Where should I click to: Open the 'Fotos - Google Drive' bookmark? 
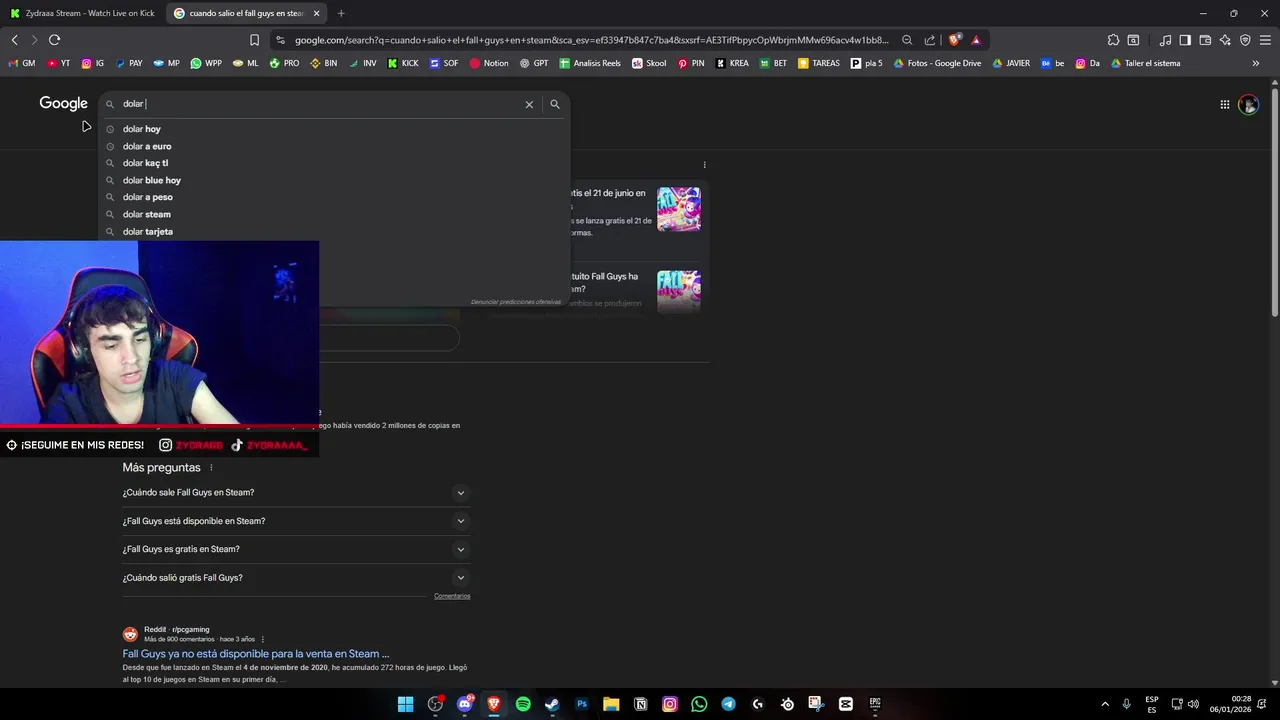[937, 63]
